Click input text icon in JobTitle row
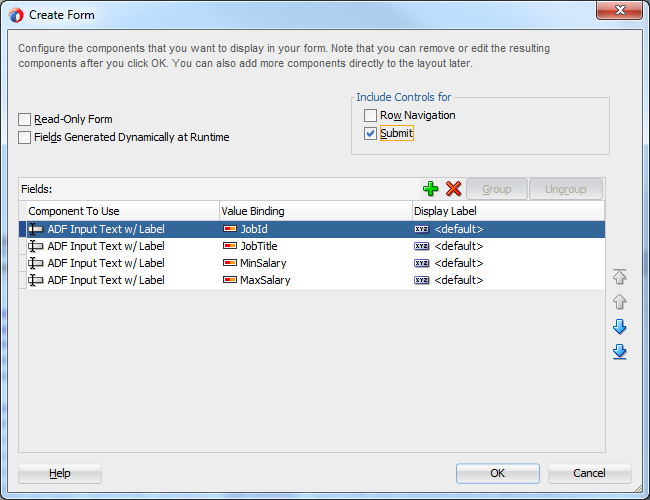The width and height of the screenshot is (650, 500). click(x=36, y=246)
